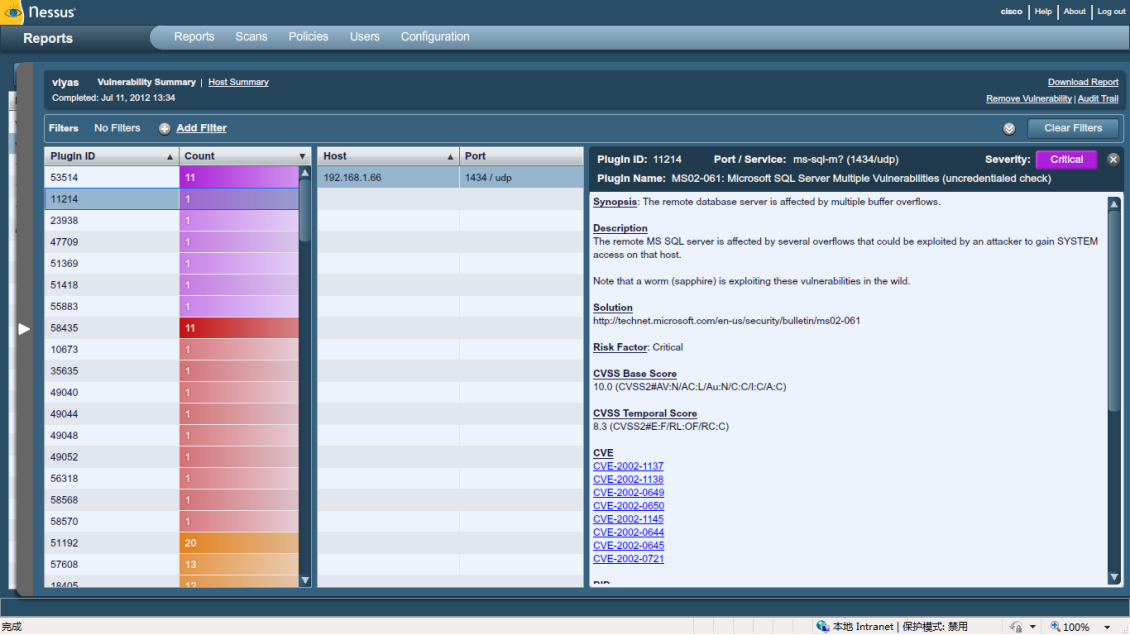The height and width of the screenshot is (635, 1130).
Task: Click the Critical severity badge
Action: click(1066, 159)
